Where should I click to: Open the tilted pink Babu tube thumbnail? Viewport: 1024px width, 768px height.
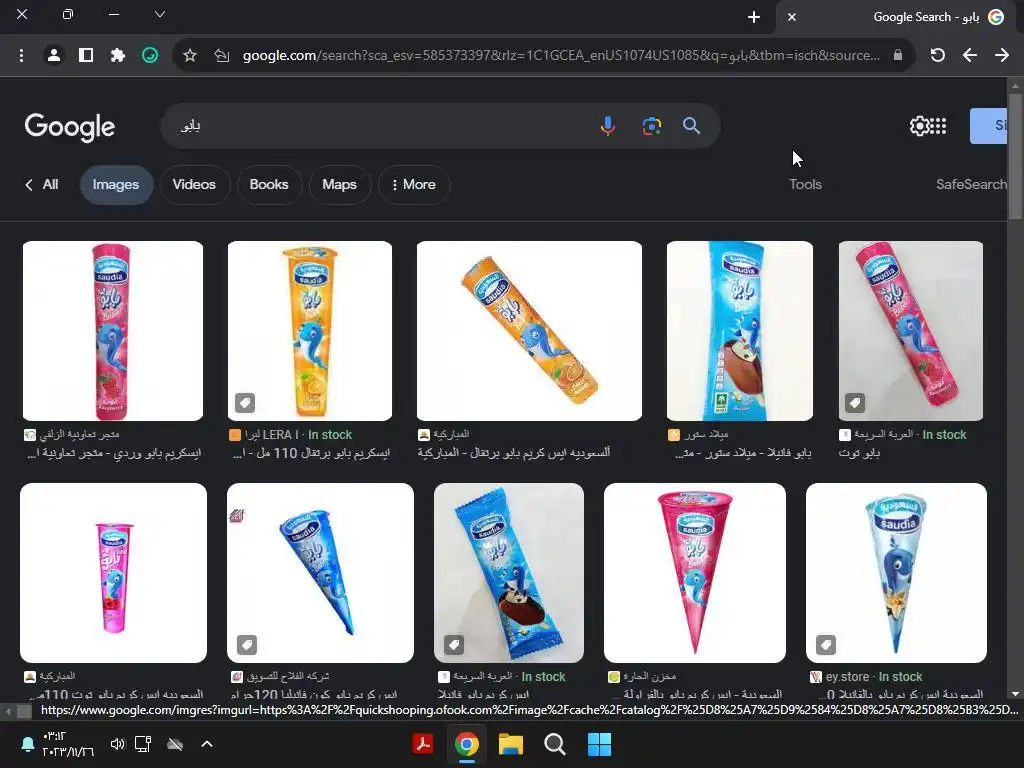(x=910, y=331)
